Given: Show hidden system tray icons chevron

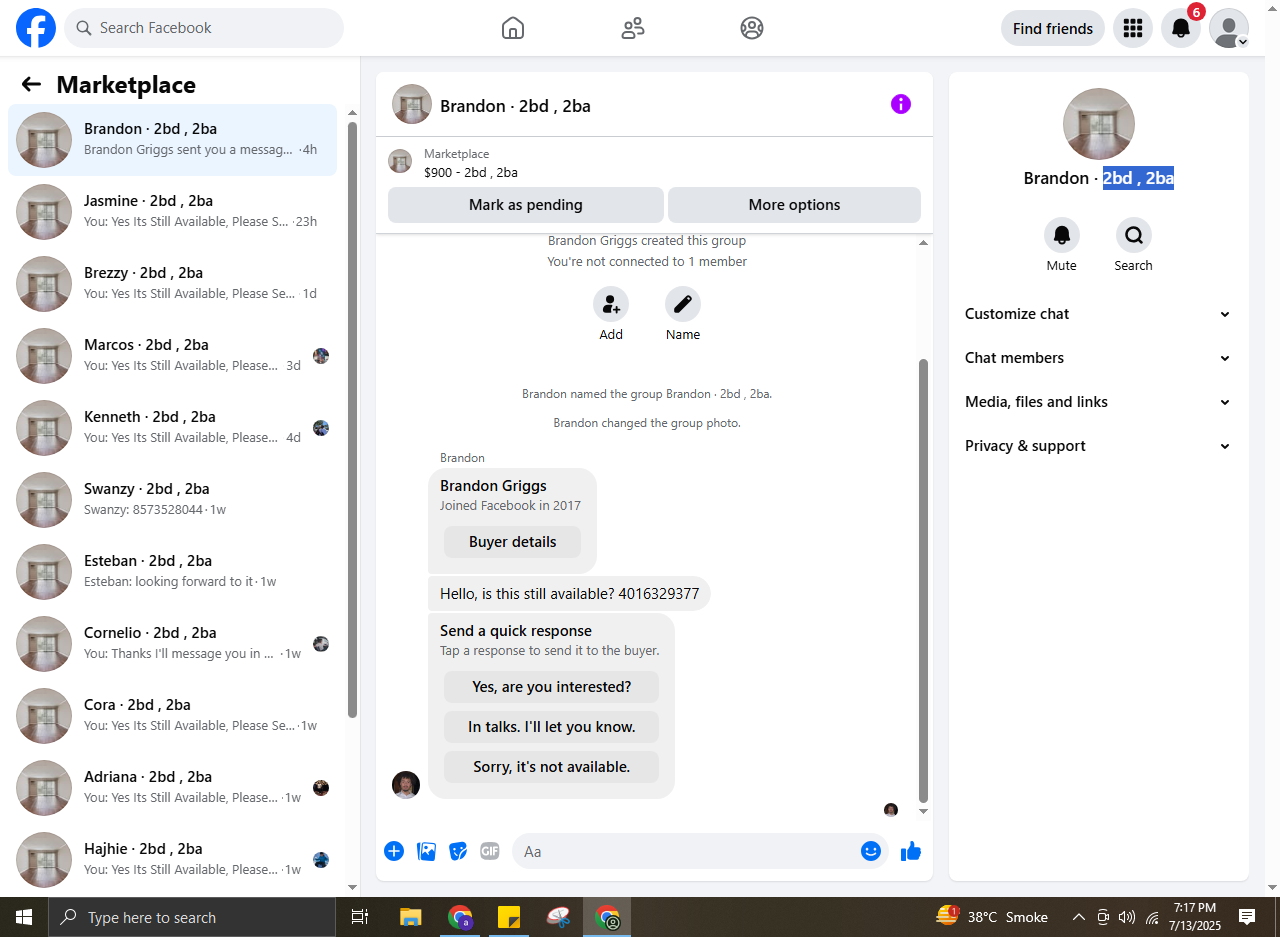Looking at the screenshot, I should point(1078,917).
